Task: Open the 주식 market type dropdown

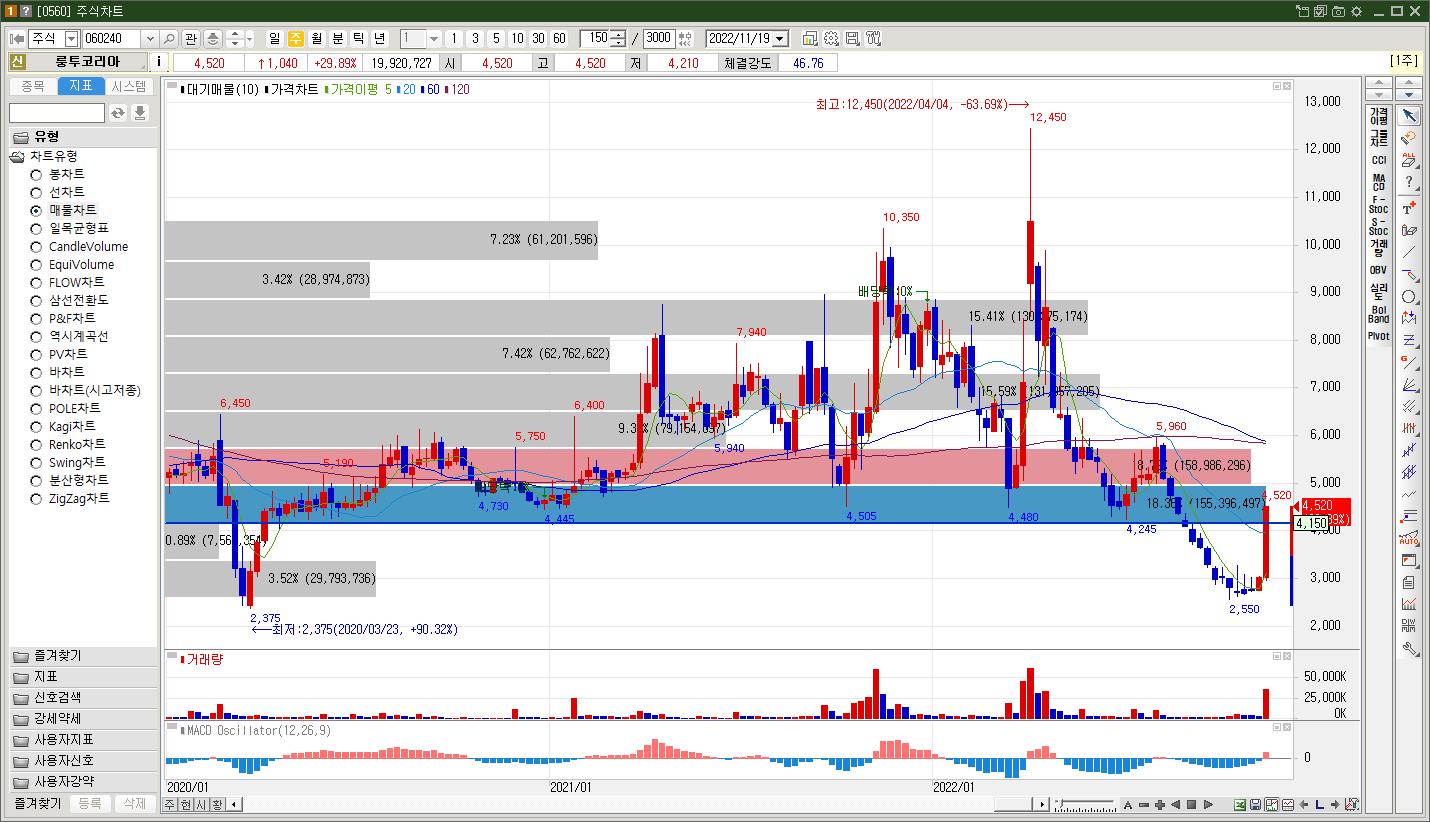Action: click(x=71, y=38)
